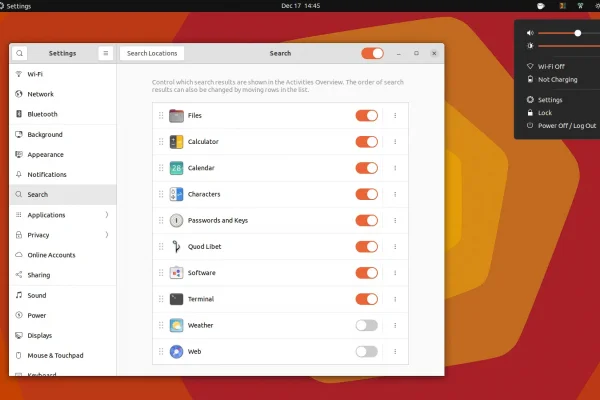The width and height of the screenshot is (600, 400).
Task: Click drag handle beside Terminal row
Action: pyautogui.click(x=161, y=299)
